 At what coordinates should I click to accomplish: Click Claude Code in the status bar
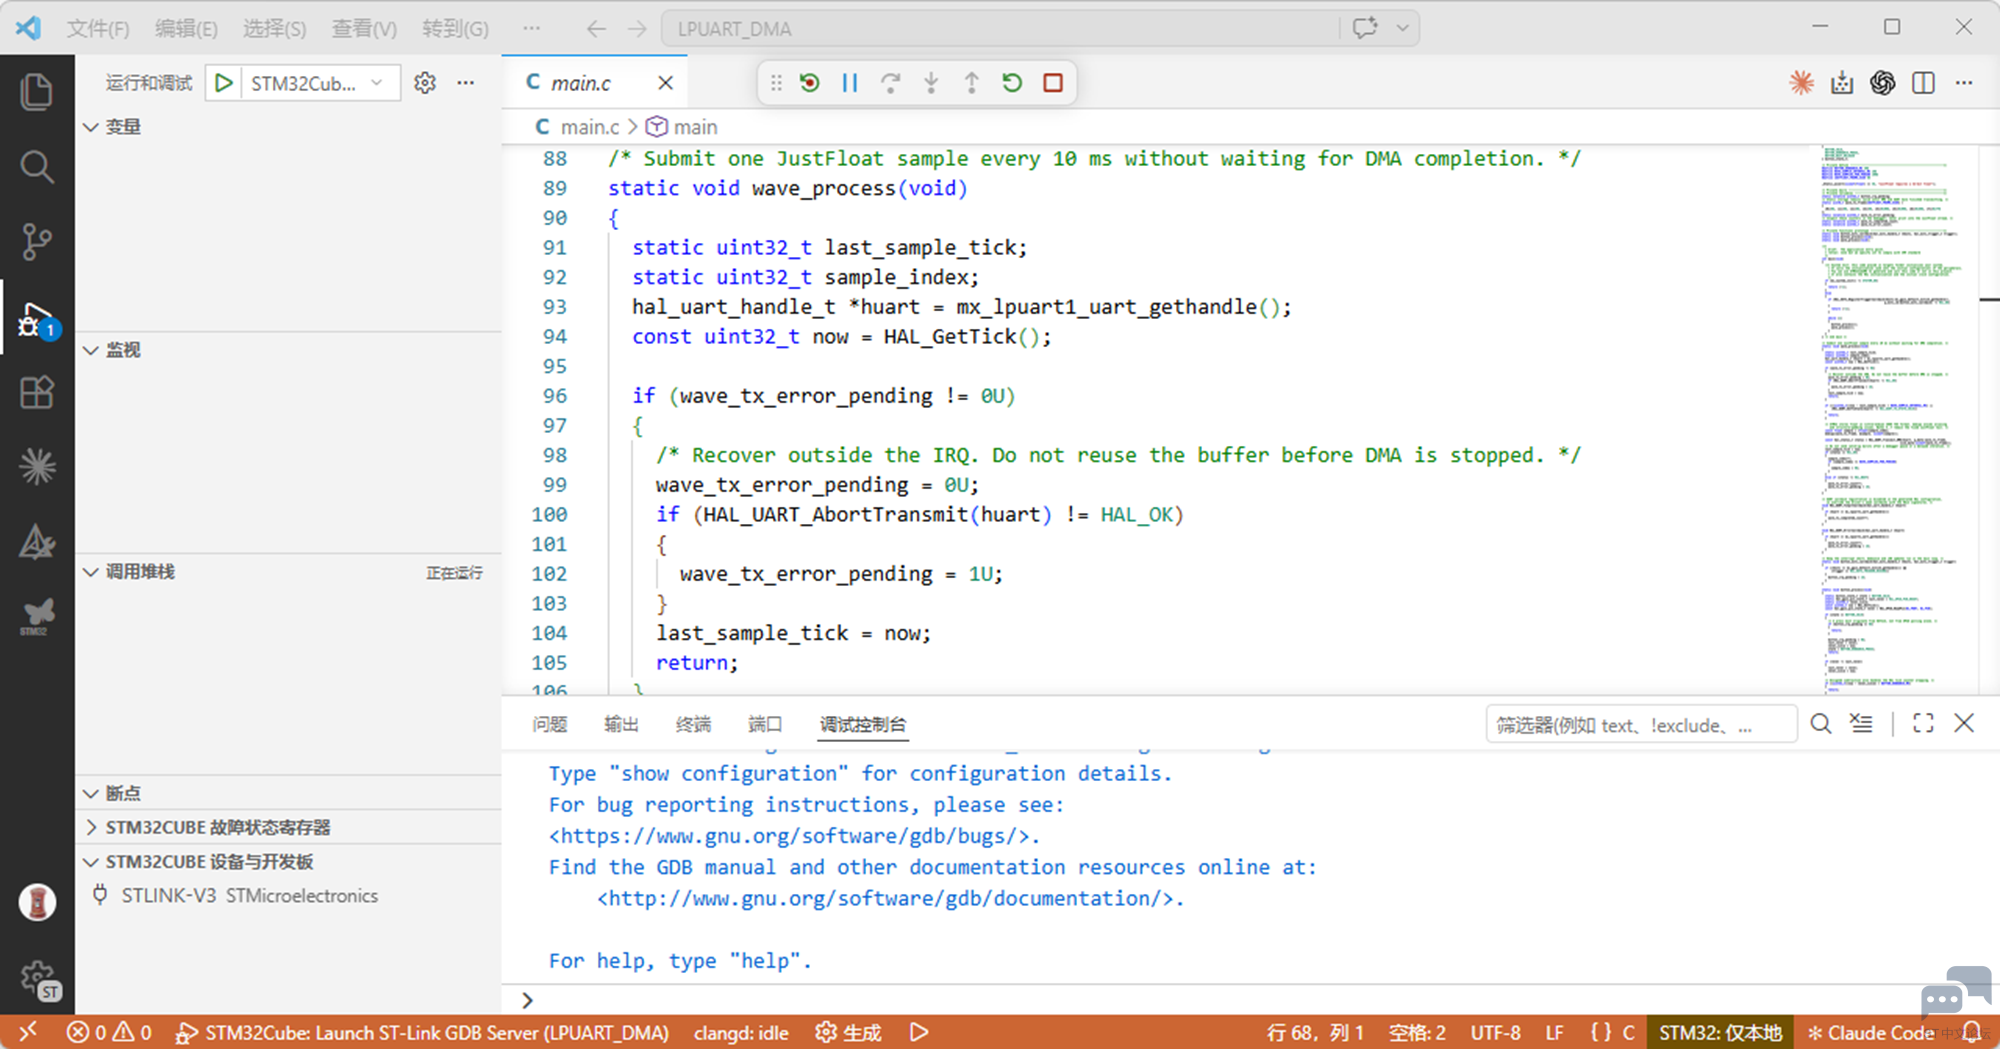pos(1870,1033)
